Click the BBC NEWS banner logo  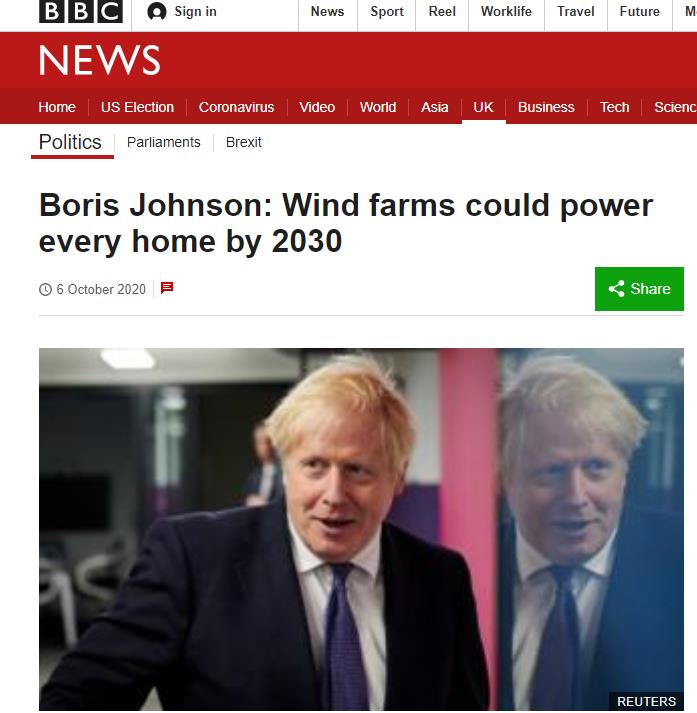100,60
